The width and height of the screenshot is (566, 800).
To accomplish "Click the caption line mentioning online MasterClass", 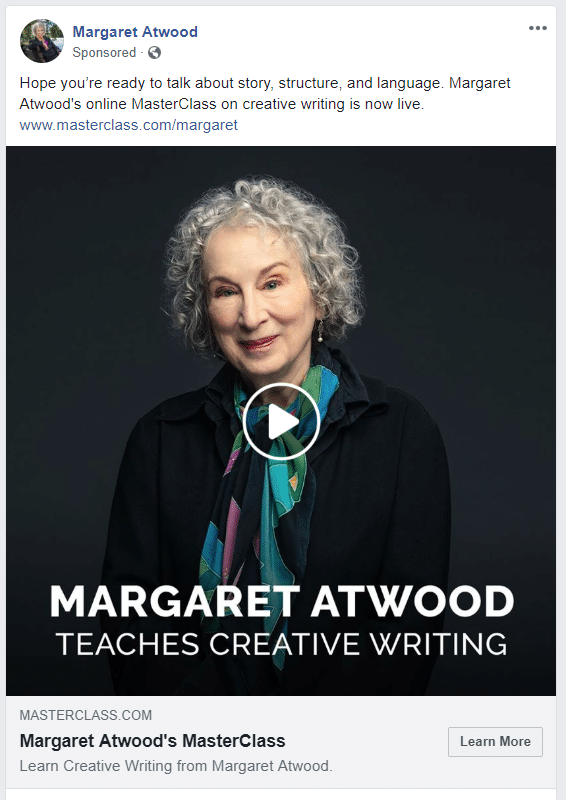I will click(x=222, y=104).
